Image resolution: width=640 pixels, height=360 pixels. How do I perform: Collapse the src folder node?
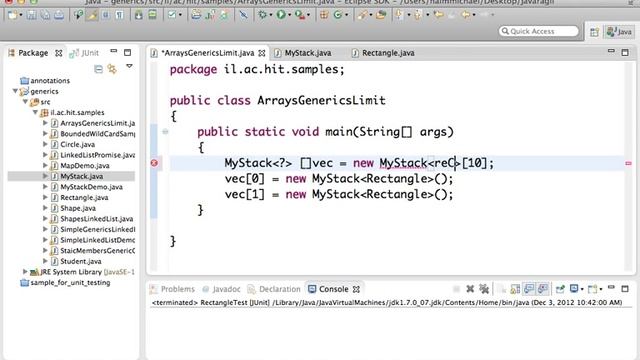25,102
